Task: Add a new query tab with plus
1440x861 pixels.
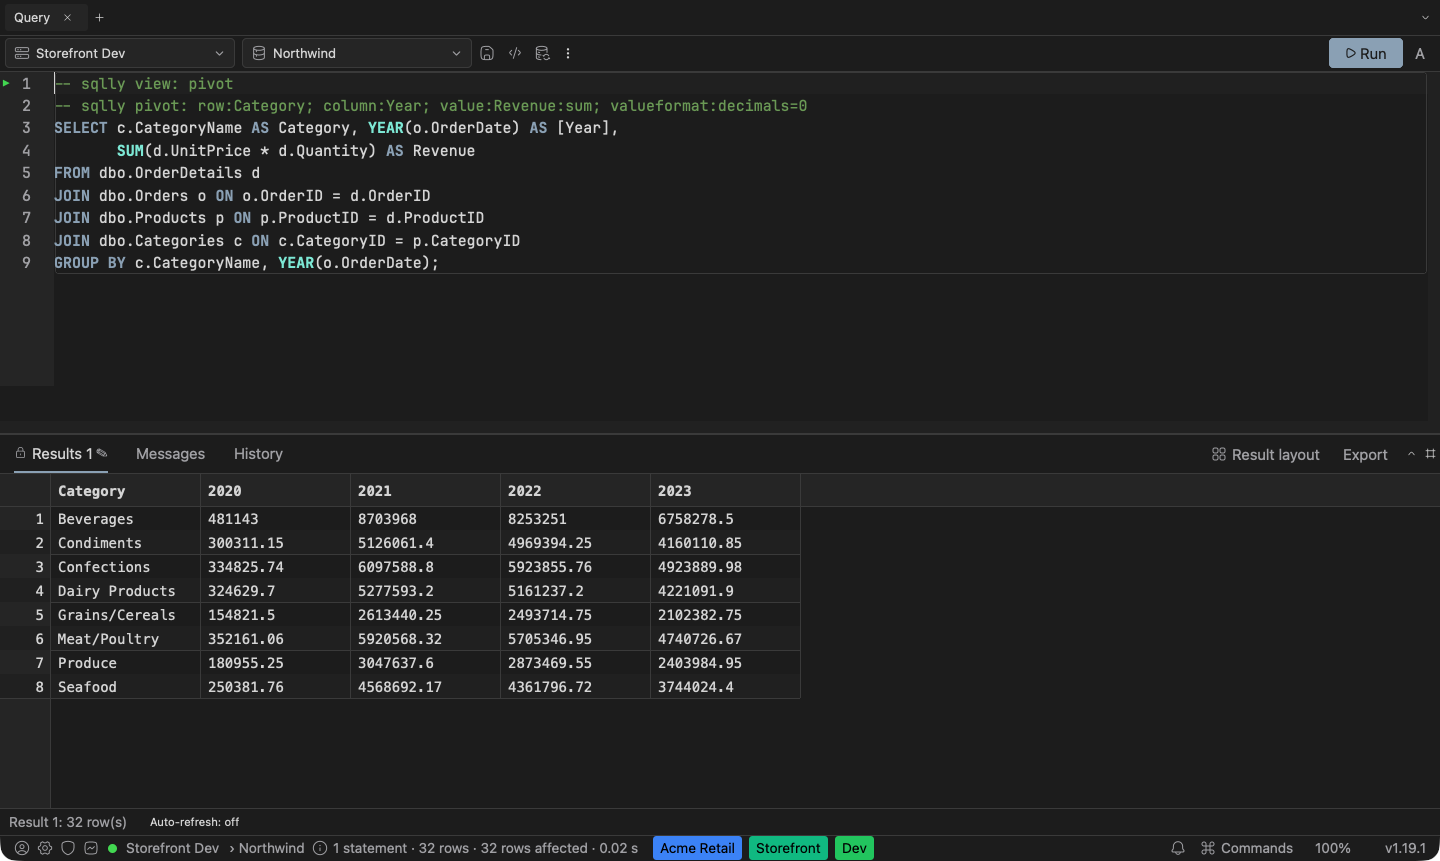Action: 99,17
